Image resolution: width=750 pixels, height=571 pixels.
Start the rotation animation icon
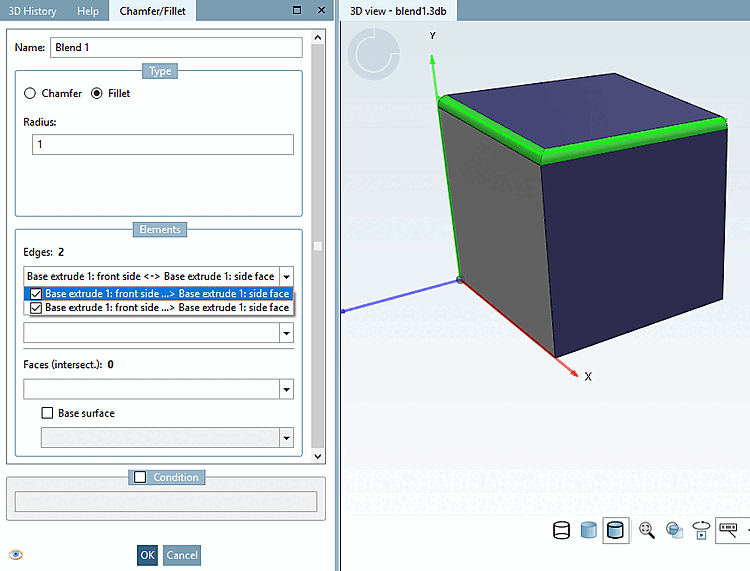[701, 530]
